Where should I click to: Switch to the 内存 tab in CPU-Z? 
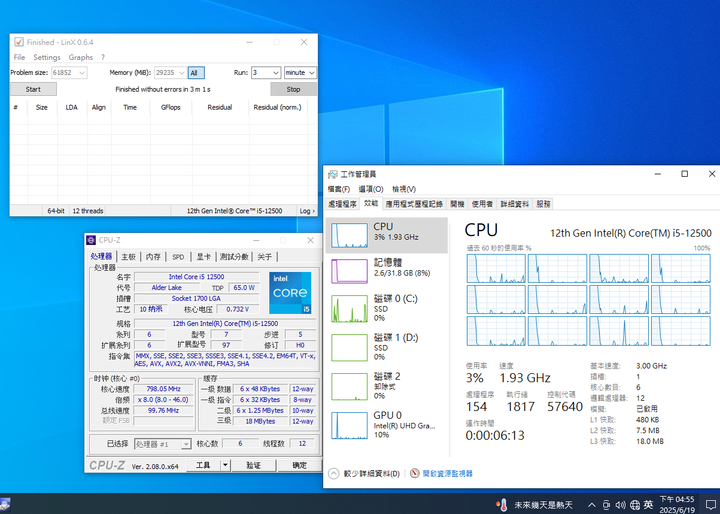tap(153, 257)
